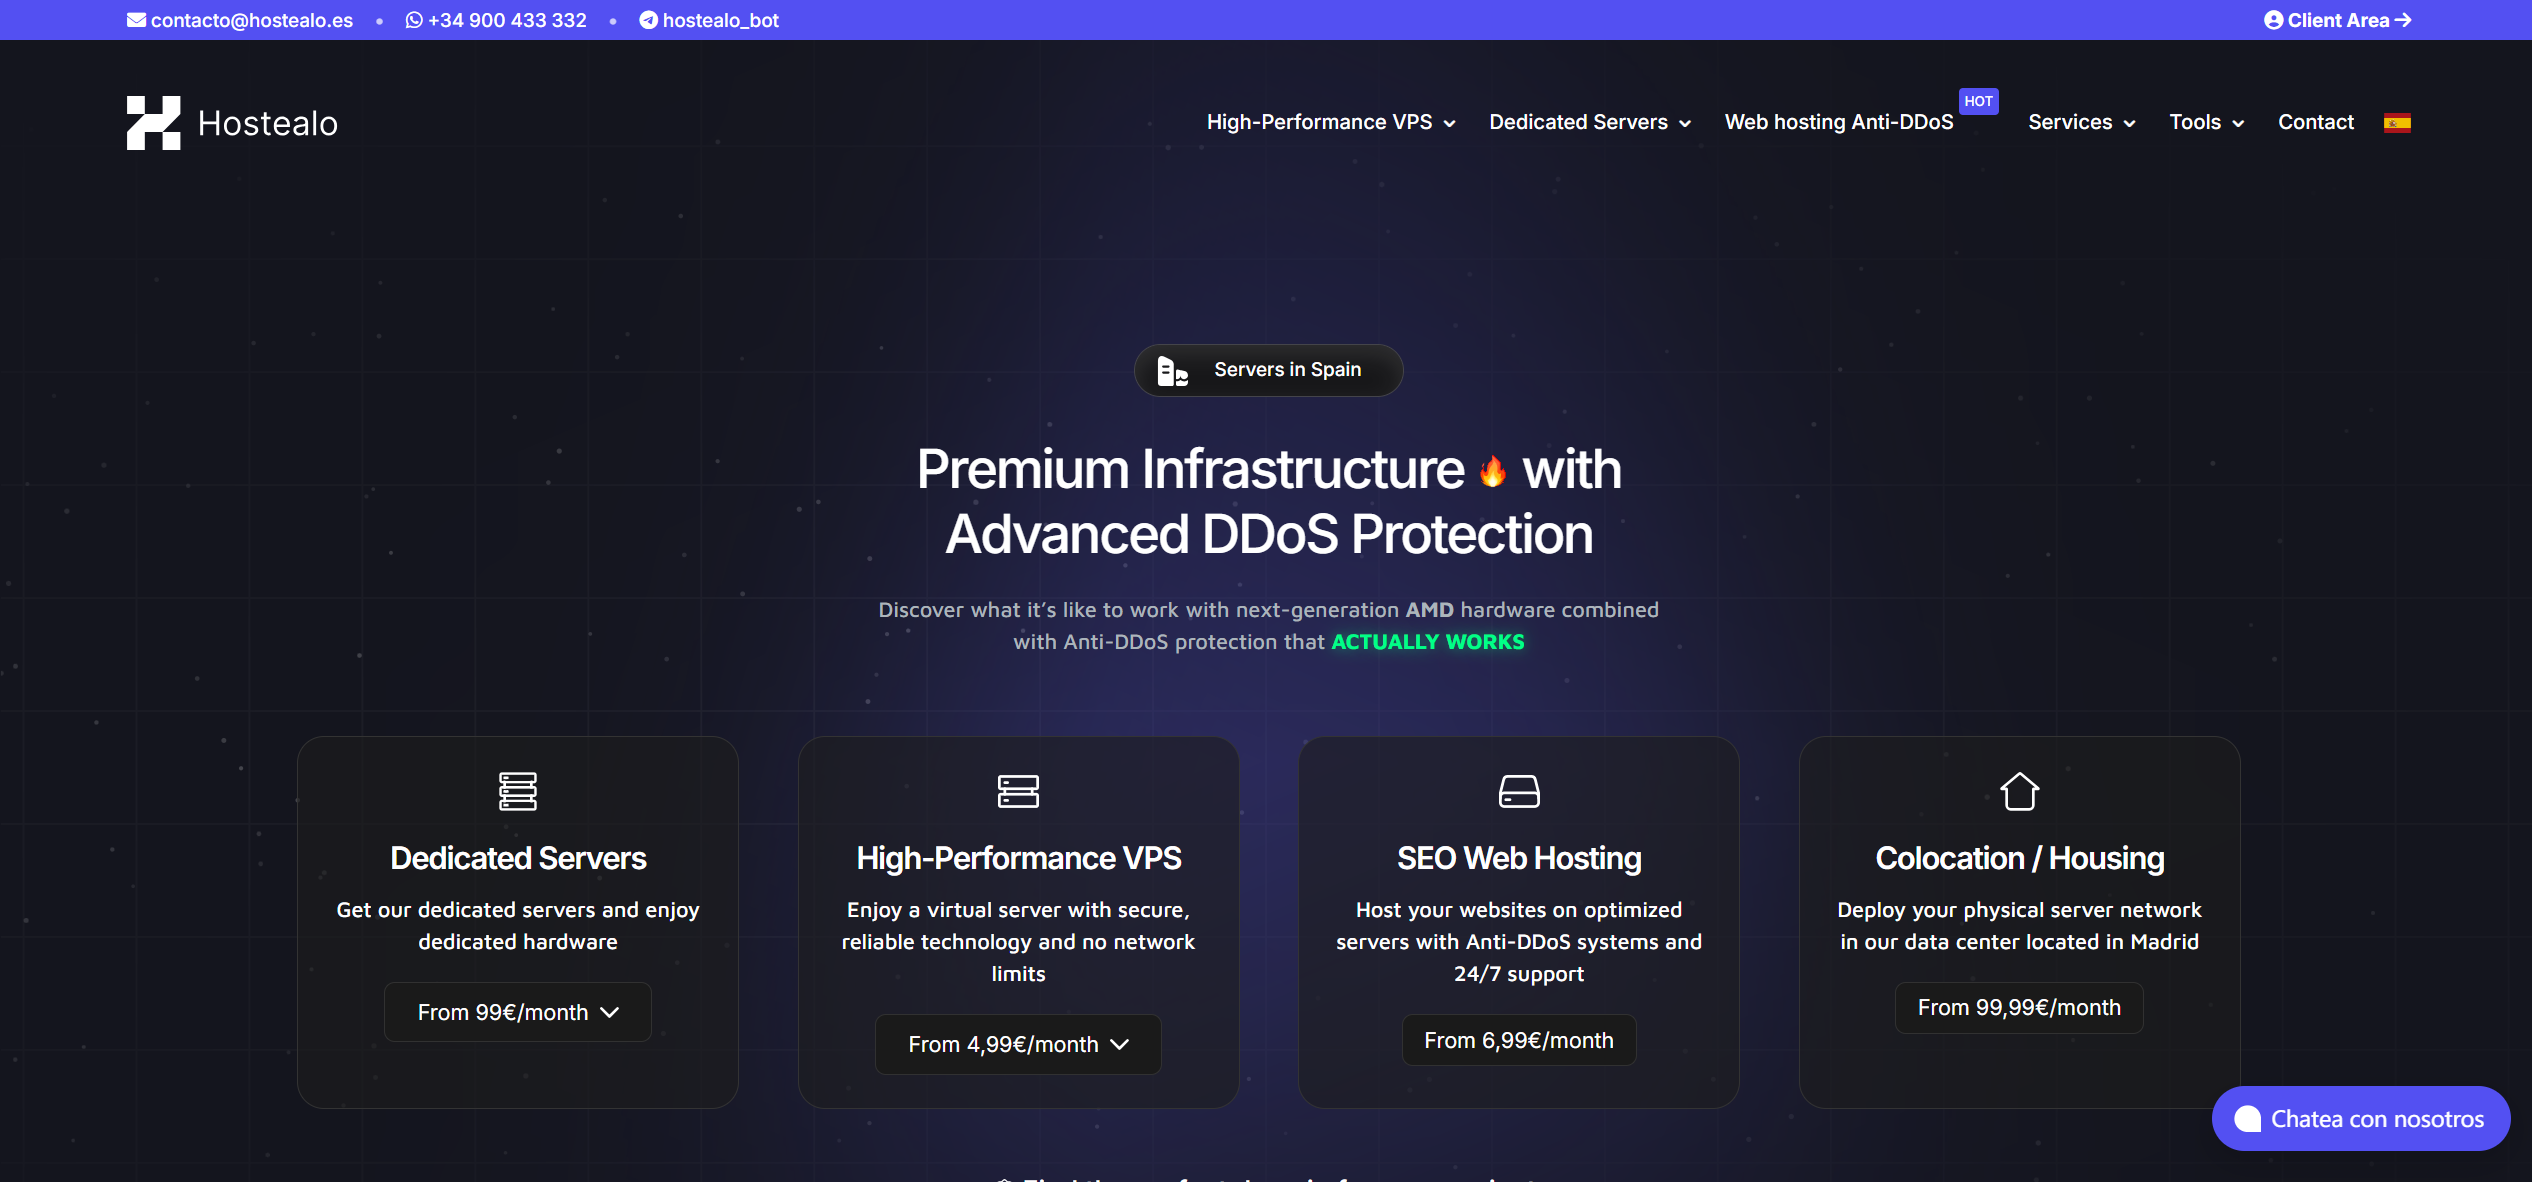The width and height of the screenshot is (2532, 1182).
Task: Click the Client Area arrow icon
Action: [x=2403, y=20]
